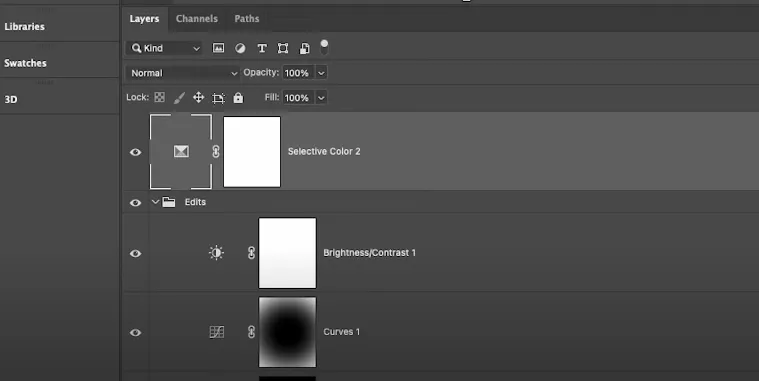
Task: Click Selective Color 2 adjustment thumbnail
Action: pyautogui.click(x=181, y=152)
